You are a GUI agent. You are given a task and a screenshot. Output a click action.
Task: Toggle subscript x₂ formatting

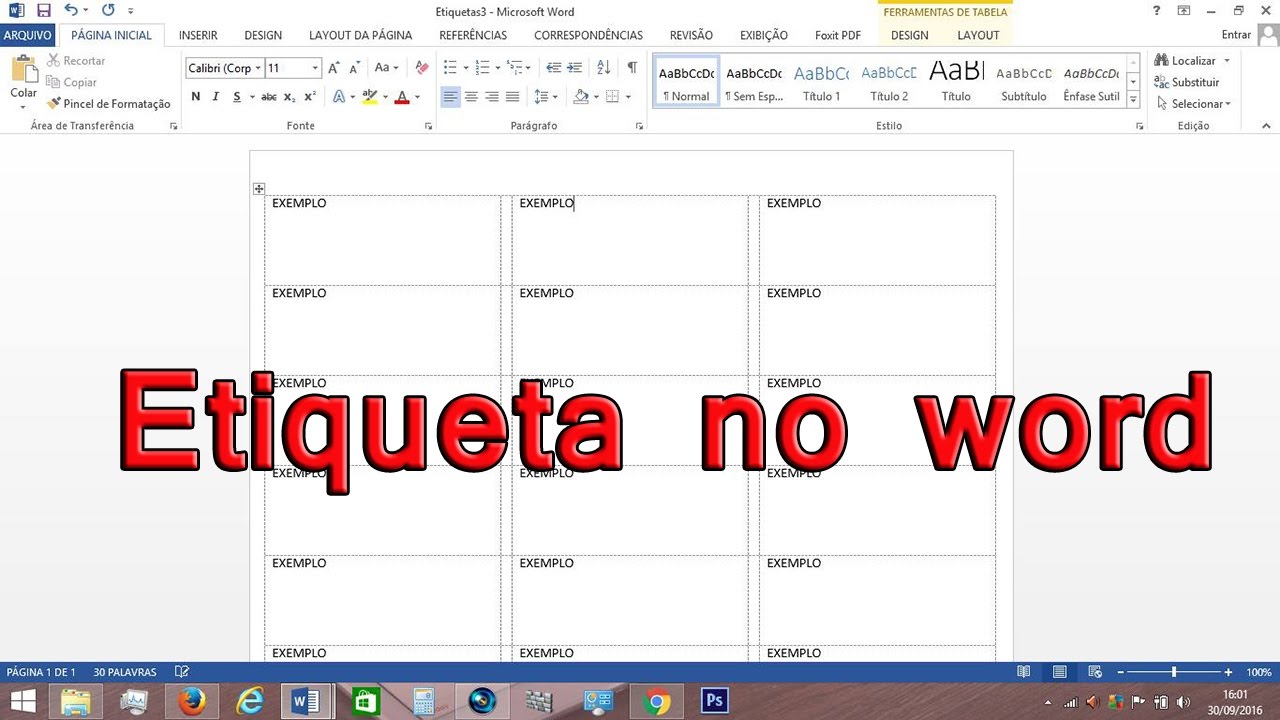[x=289, y=97]
